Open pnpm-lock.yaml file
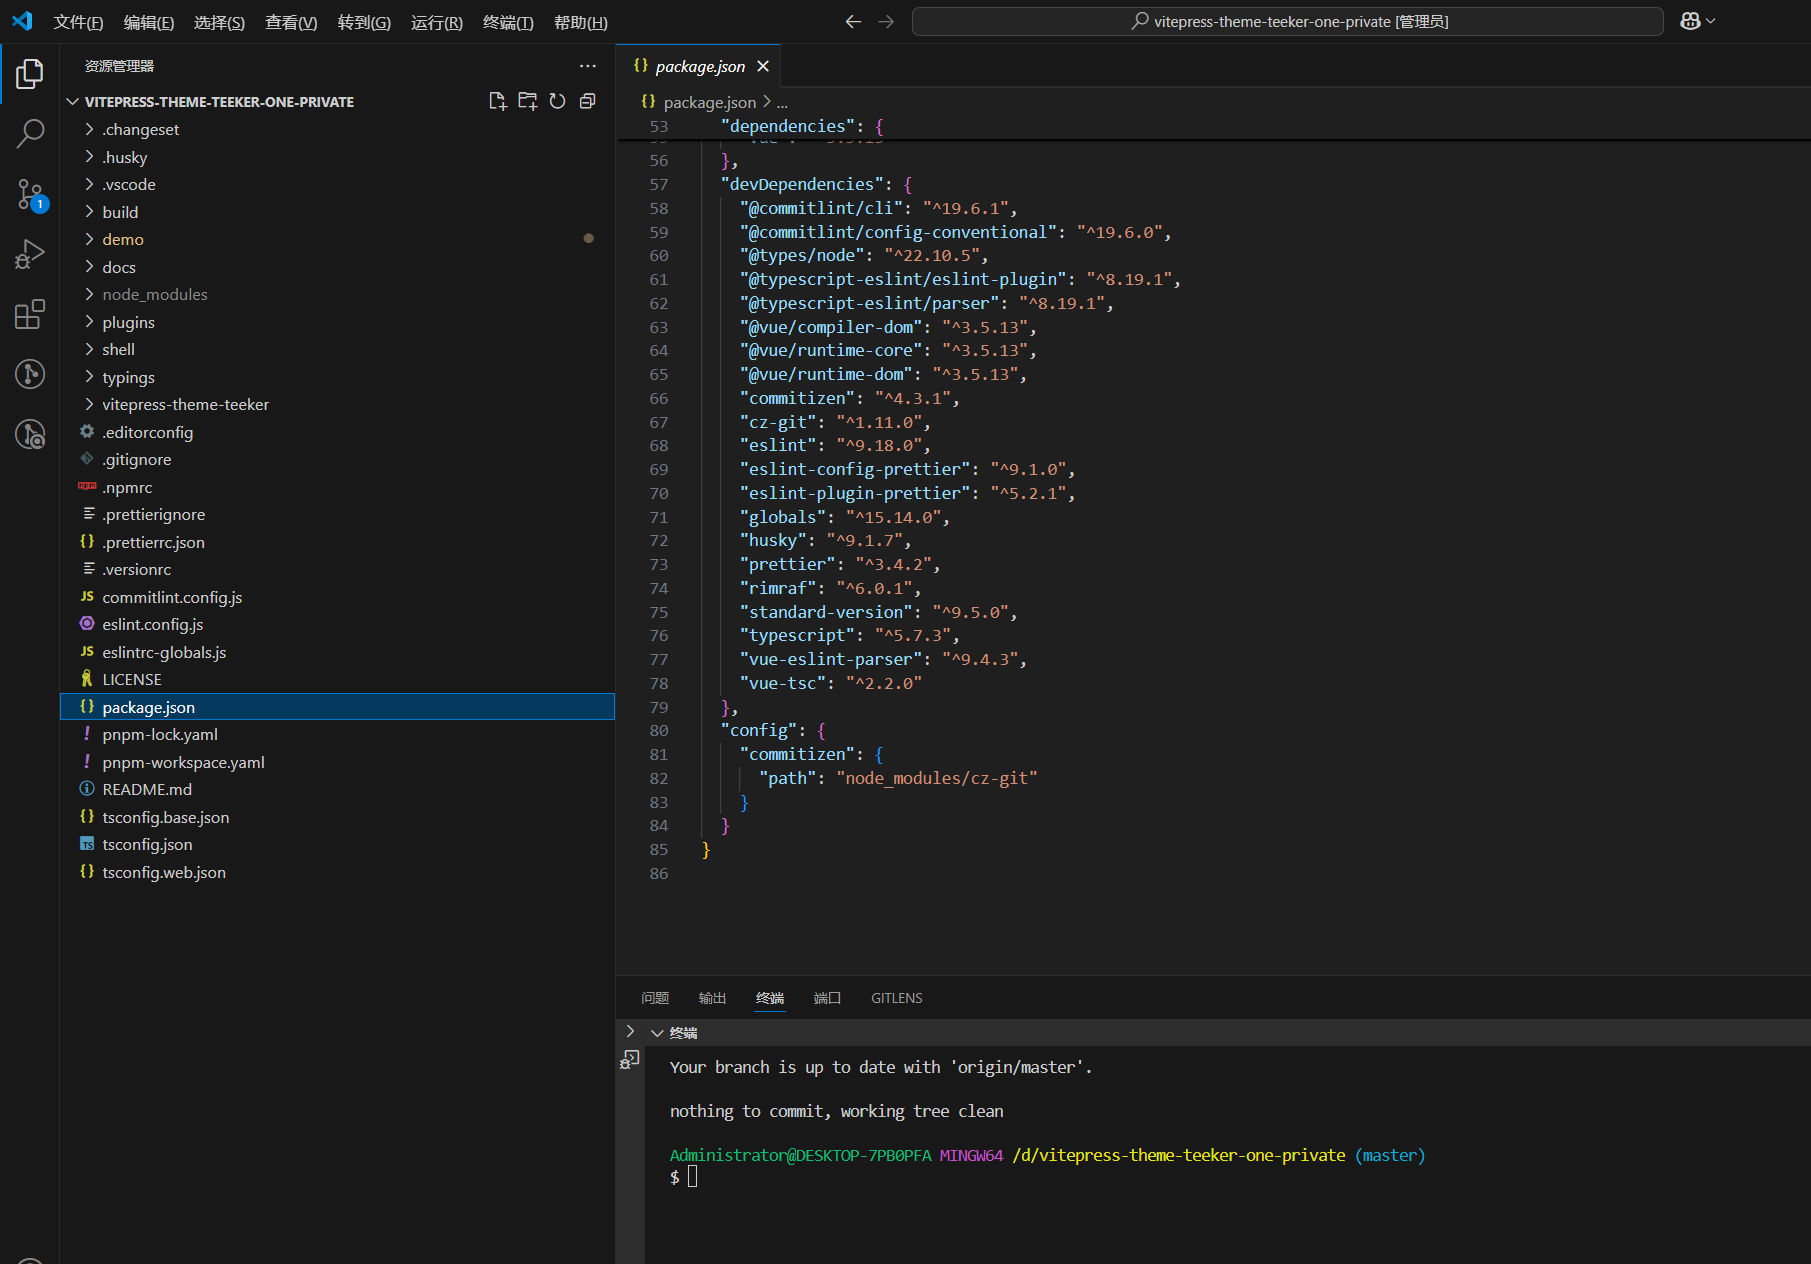The image size is (1811, 1264). click(x=160, y=734)
